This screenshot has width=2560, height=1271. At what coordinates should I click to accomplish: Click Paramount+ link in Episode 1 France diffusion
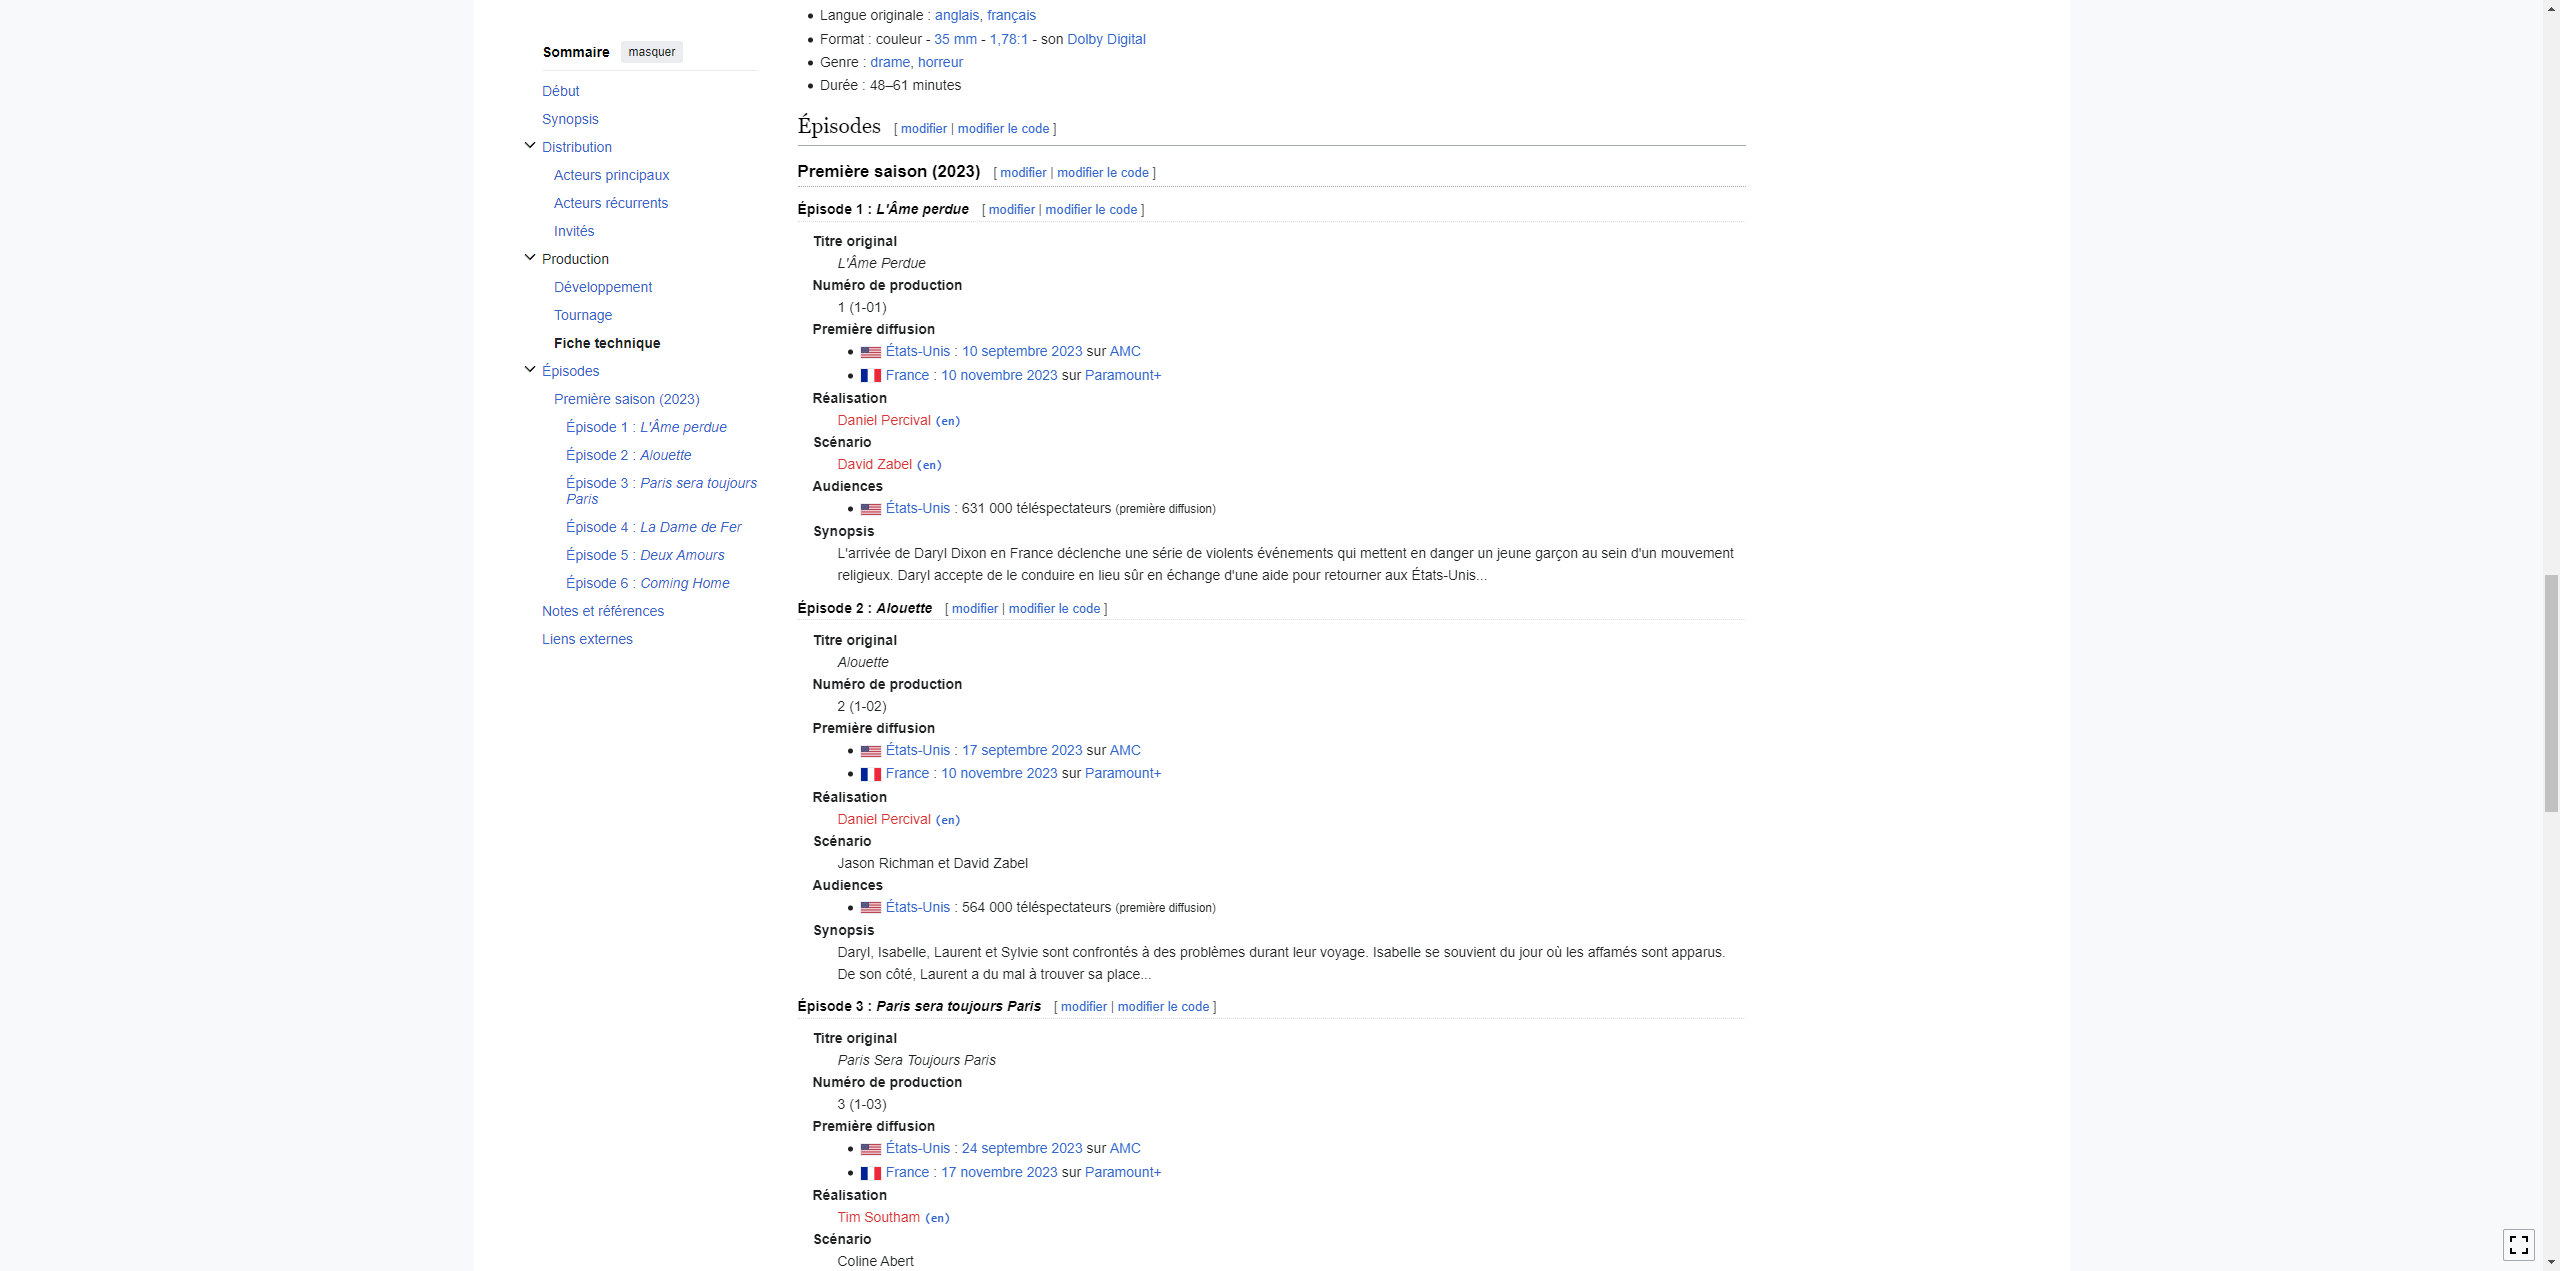click(x=1122, y=375)
